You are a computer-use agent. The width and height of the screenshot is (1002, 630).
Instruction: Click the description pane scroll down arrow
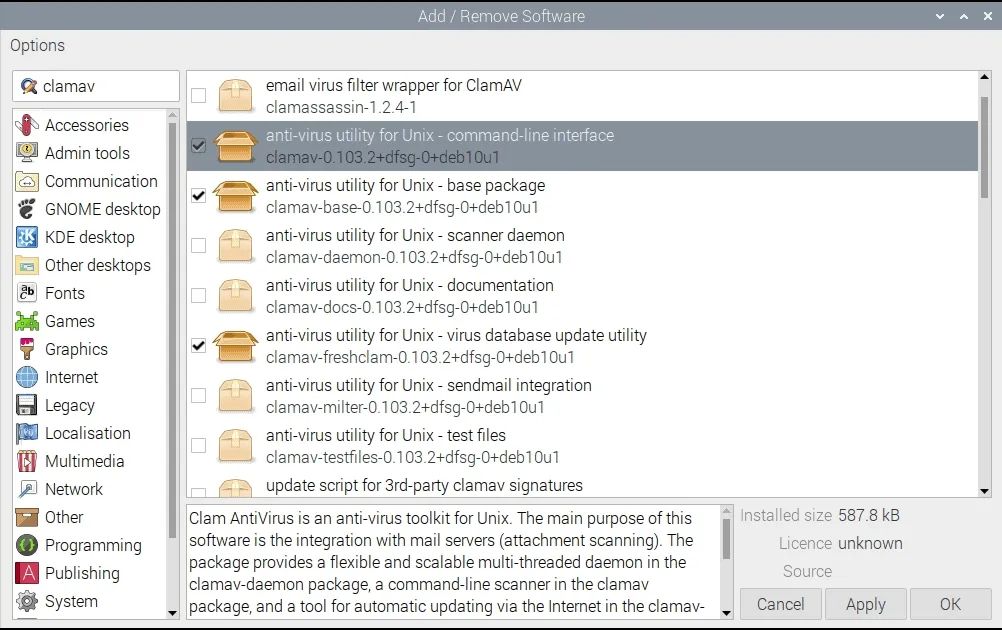pyautogui.click(x=726, y=613)
